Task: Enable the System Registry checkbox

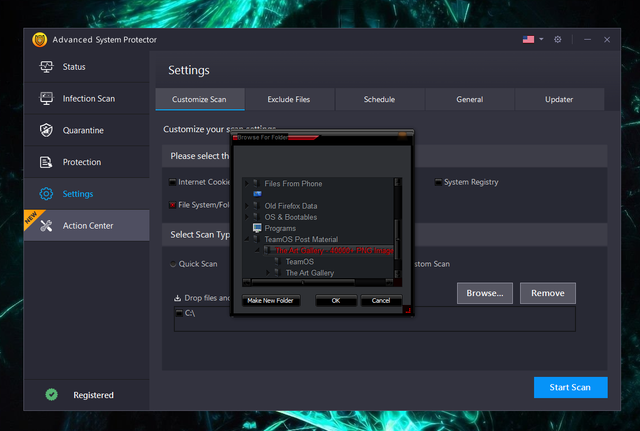Action: pyautogui.click(x=438, y=182)
